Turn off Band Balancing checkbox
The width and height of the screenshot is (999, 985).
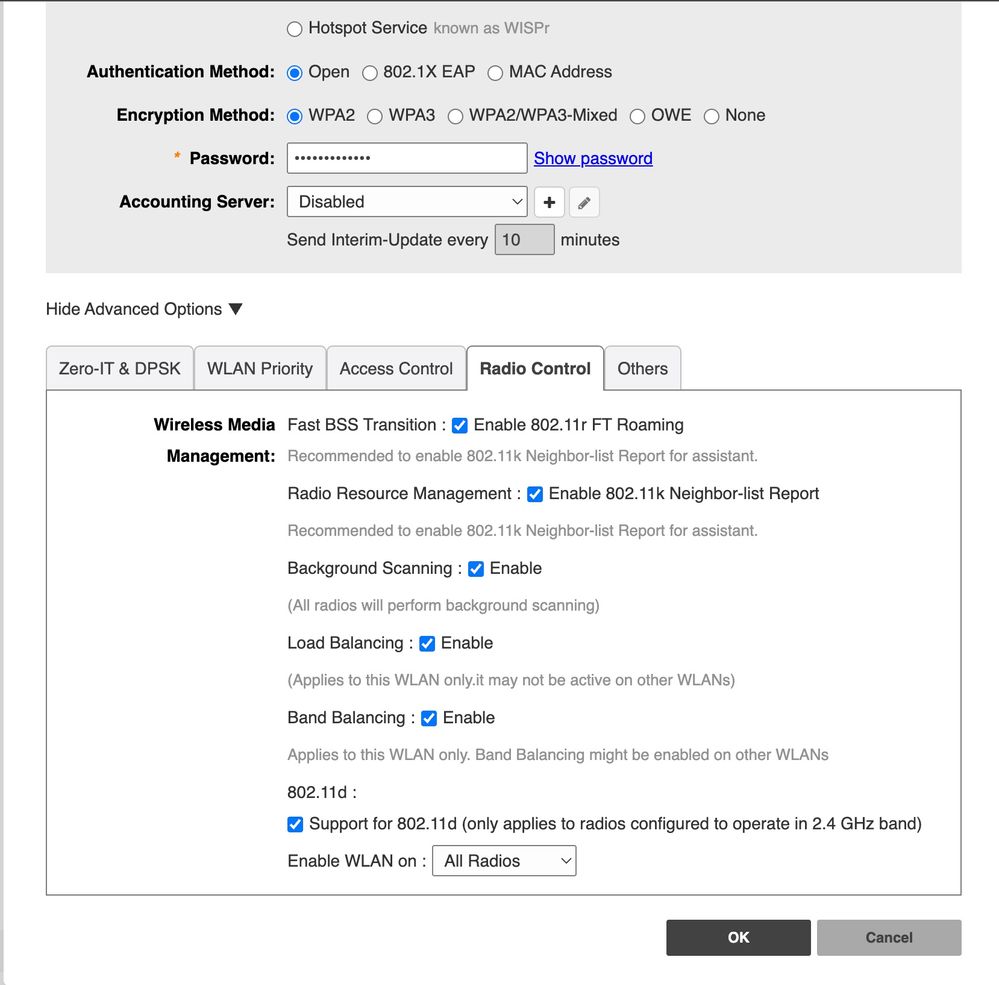[x=429, y=718]
